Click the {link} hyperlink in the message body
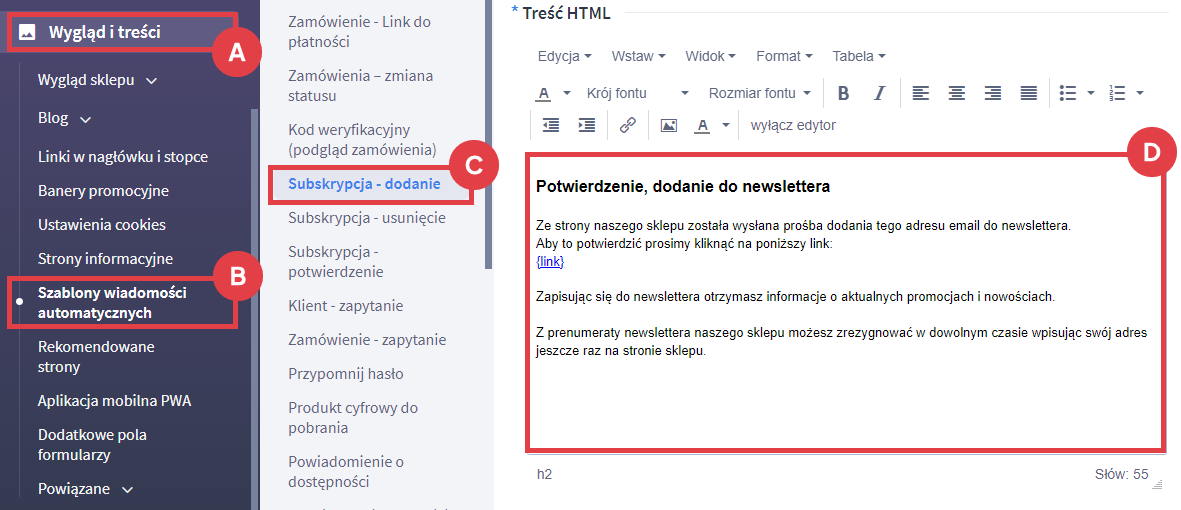Screen dimensions: 1181x510 point(550,261)
